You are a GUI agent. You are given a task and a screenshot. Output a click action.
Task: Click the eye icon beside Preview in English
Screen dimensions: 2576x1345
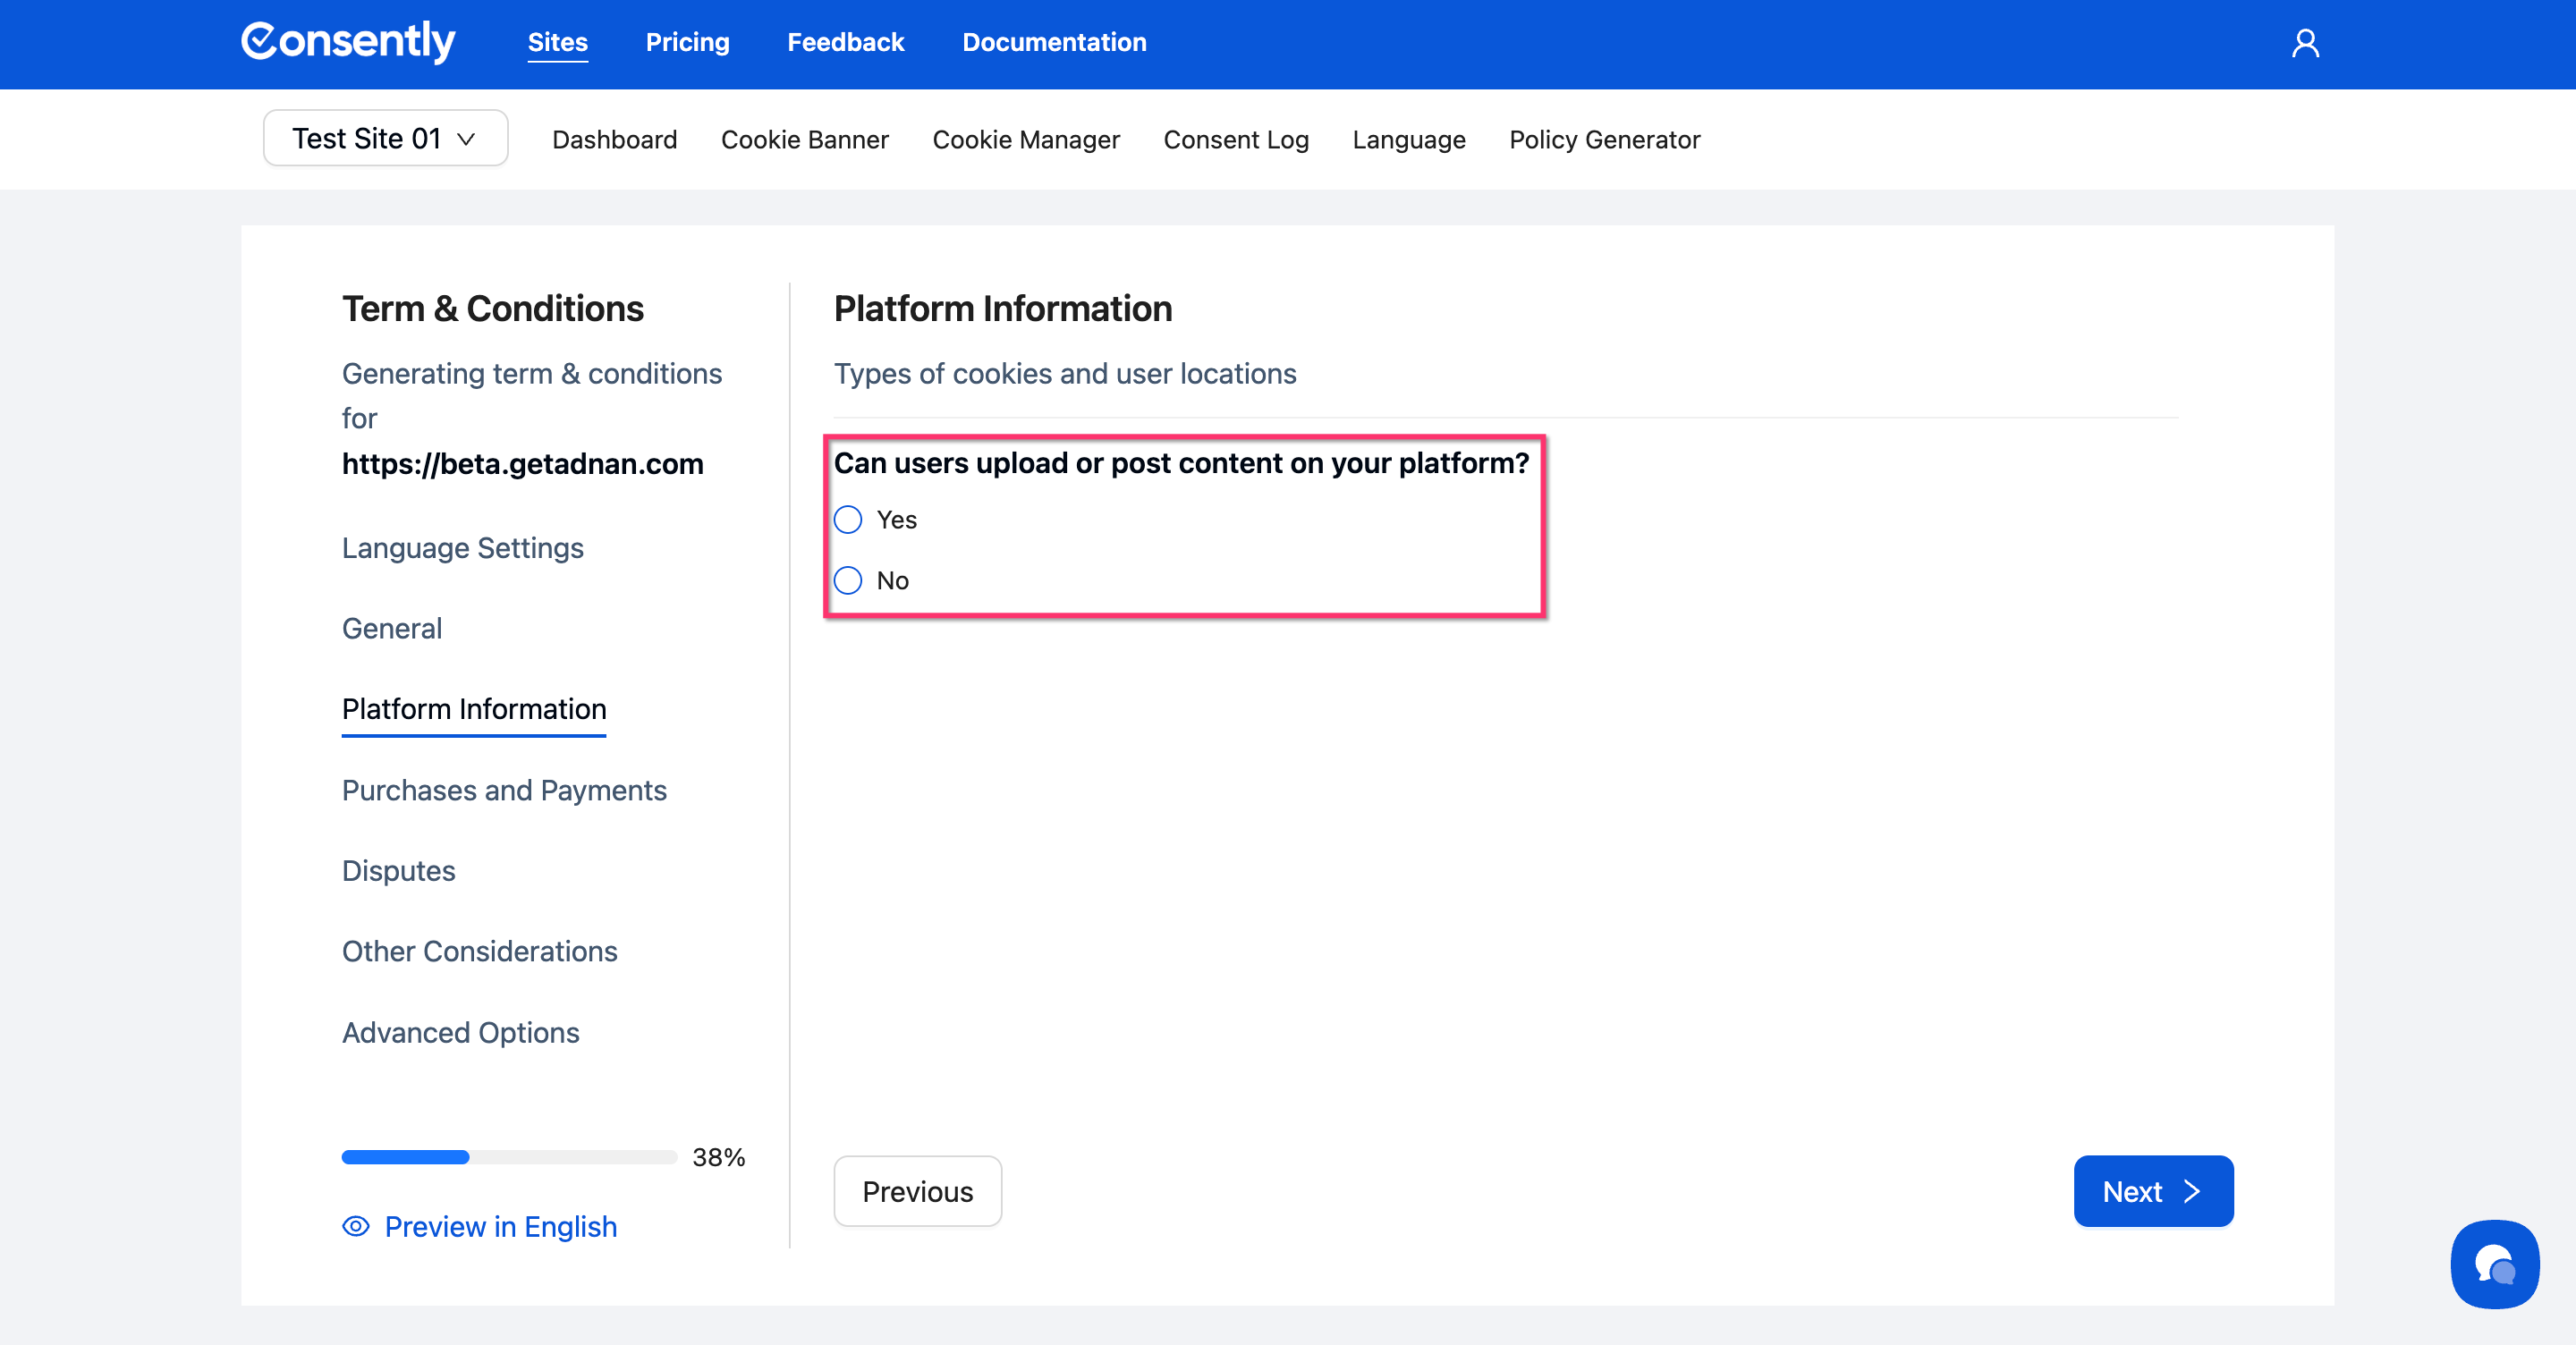coord(356,1226)
